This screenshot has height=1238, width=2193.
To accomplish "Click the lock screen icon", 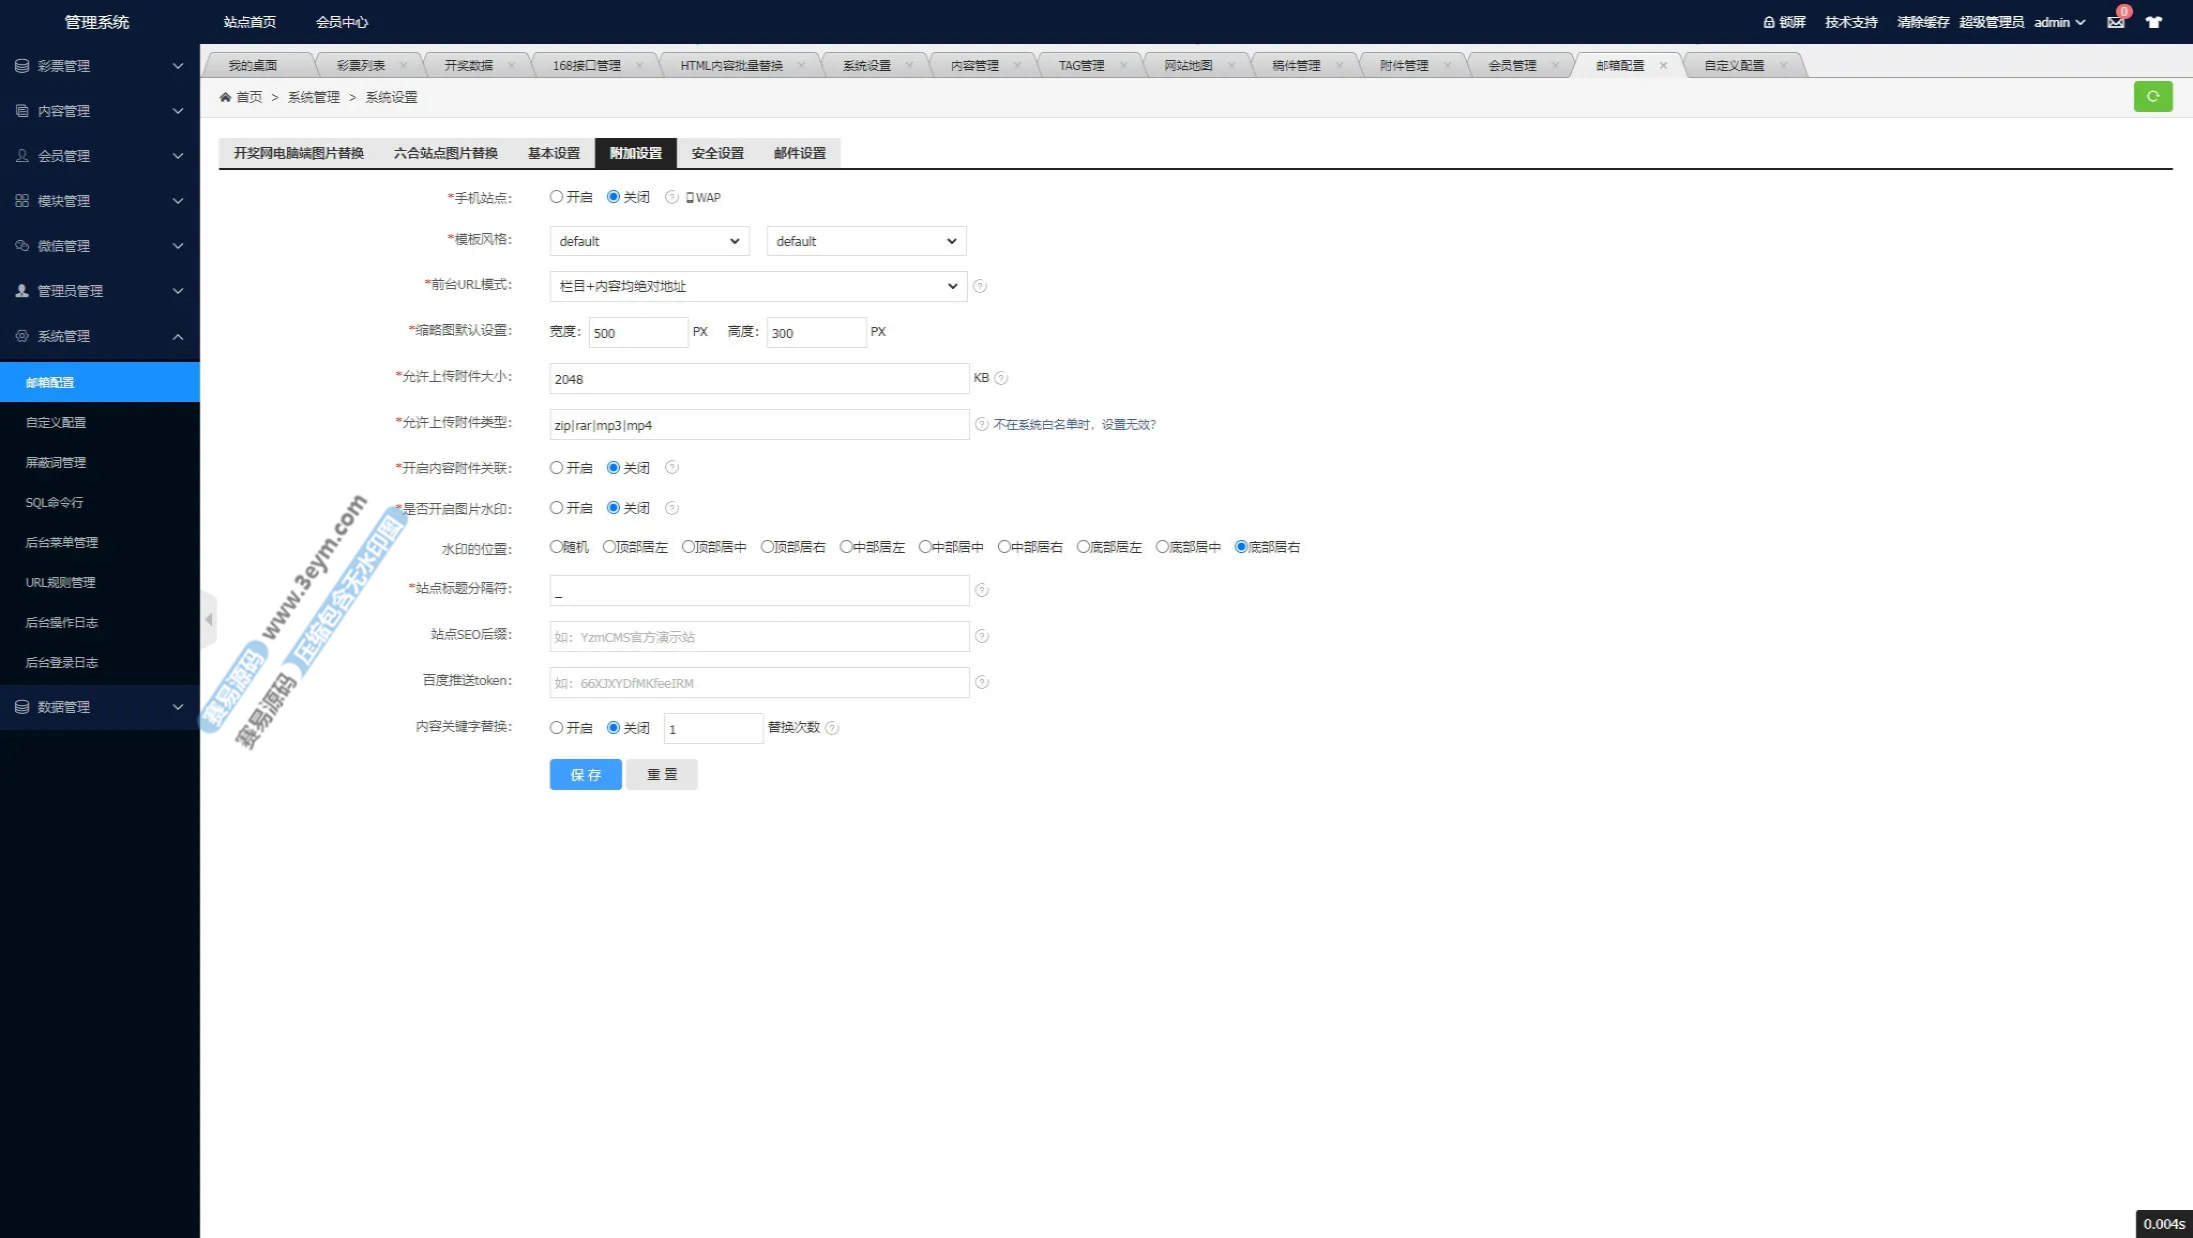I will 1768,22.
